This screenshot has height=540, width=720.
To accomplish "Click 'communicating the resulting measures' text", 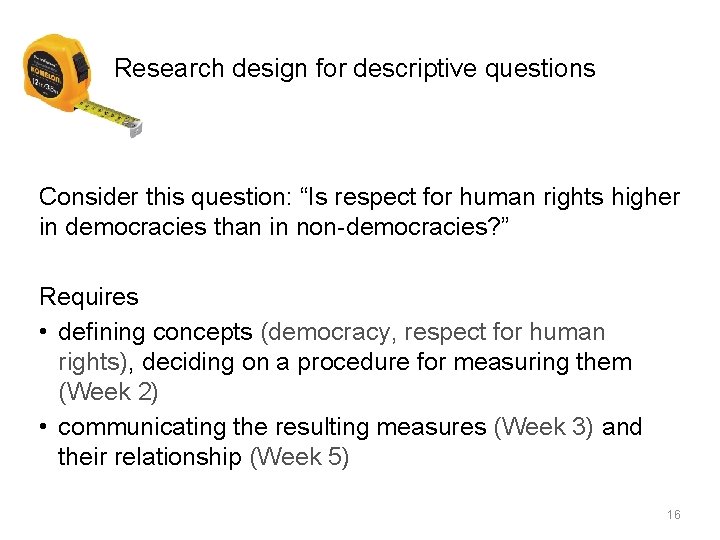I will [272, 427].
